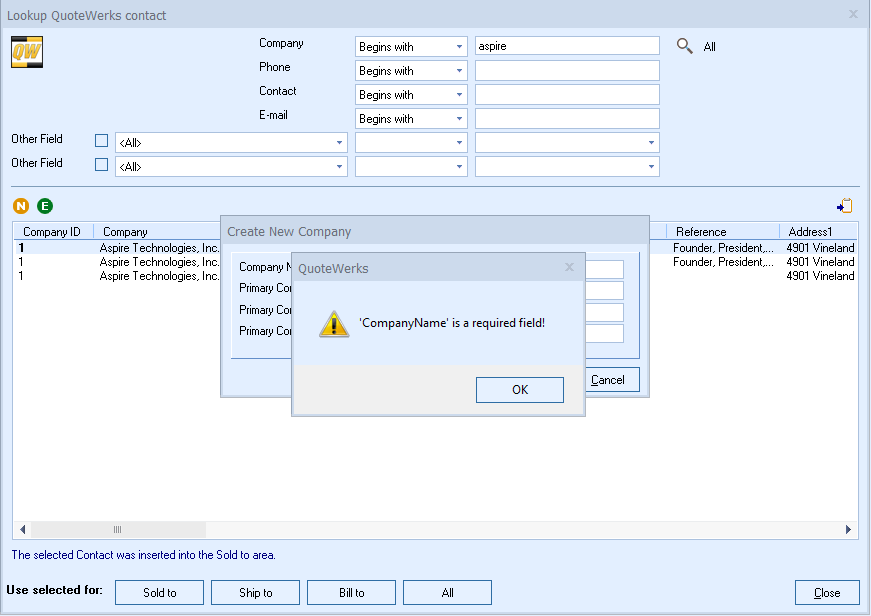The width and height of the screenshot is (871, 616).
Task: Click the Reference column header
Action: click(701, 232)
